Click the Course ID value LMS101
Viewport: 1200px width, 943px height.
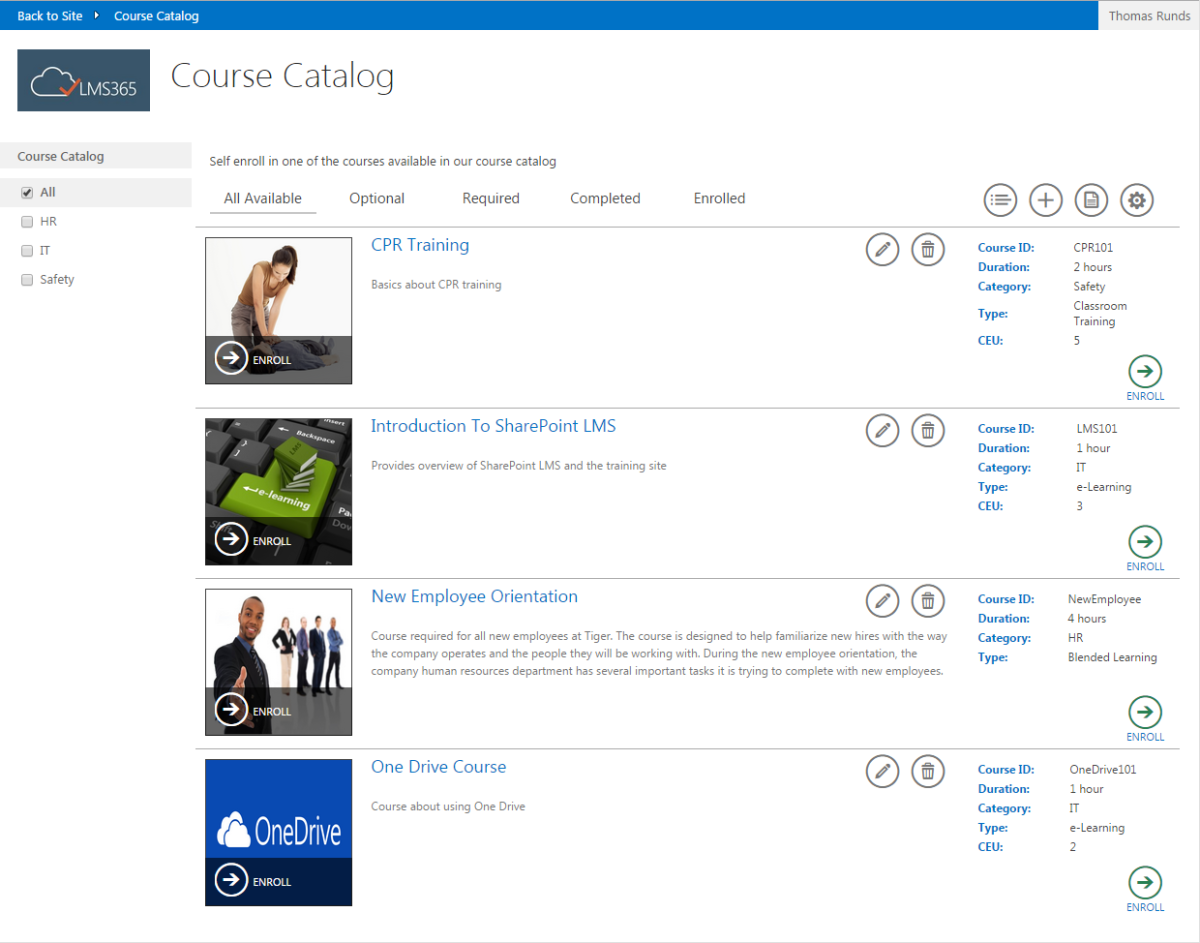point(1097,429)
